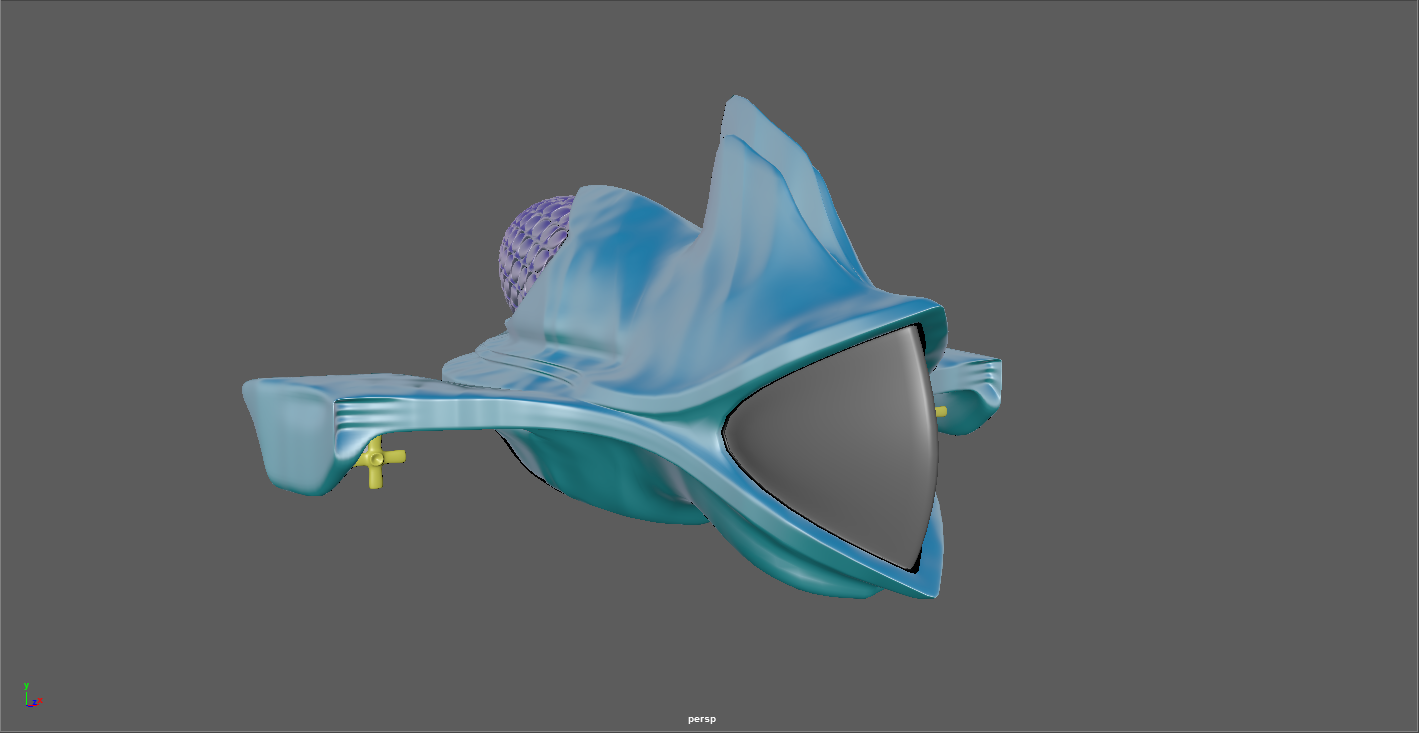
Task: Click the persp camera label
Action: (x=702, y=719)
